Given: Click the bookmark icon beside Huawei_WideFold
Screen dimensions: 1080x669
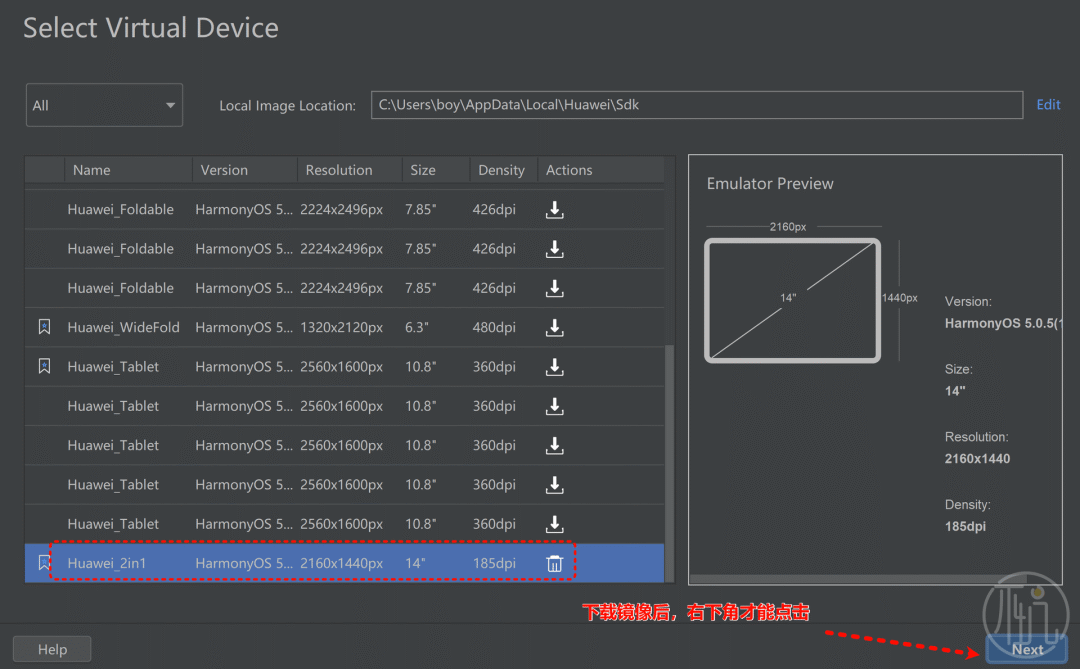Looking at the screenshot, I should (x=44, y=327).
